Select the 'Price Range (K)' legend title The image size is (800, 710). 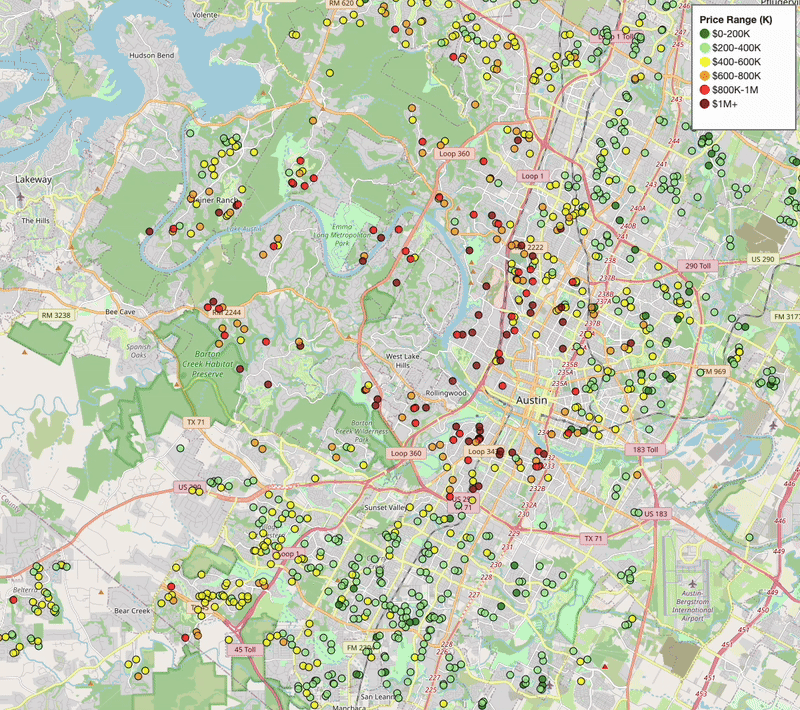[736, 20]
